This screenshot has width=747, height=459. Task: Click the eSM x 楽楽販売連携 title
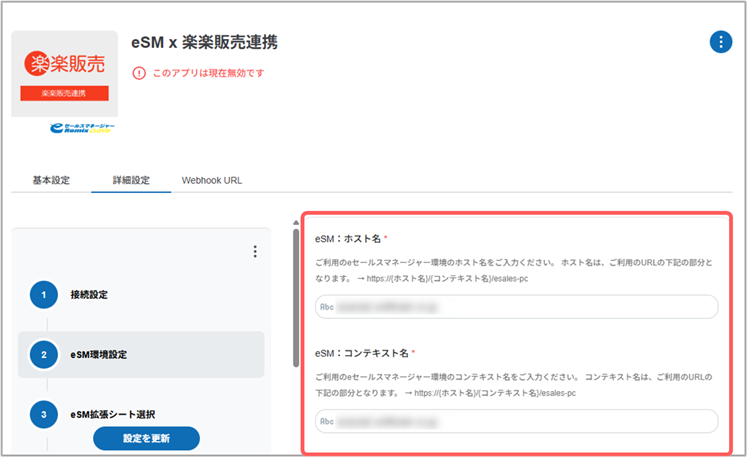click(204, 42)
